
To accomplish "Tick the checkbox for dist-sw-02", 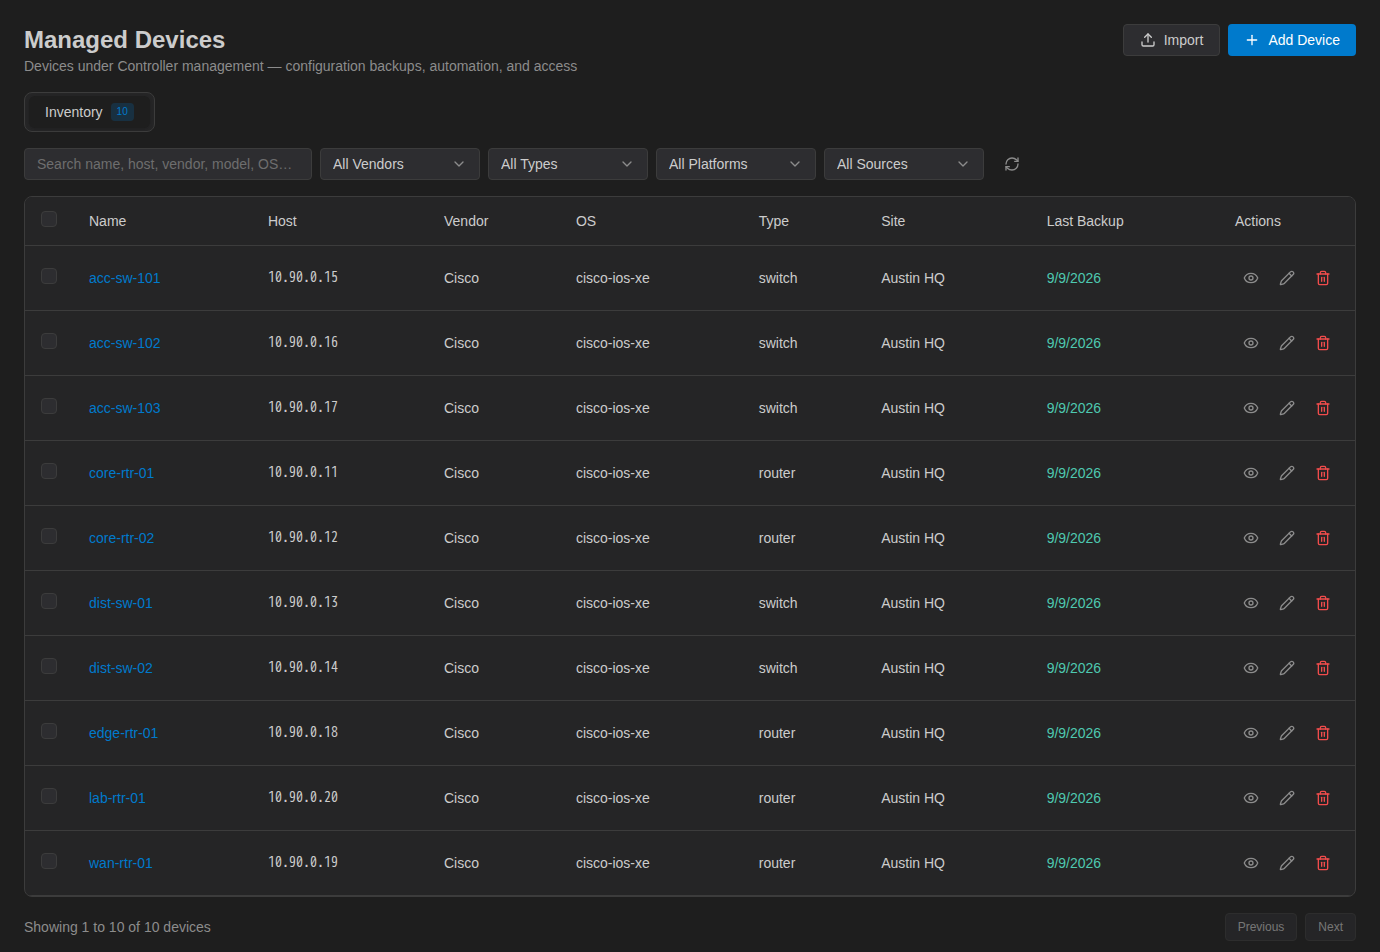I will (x=49, y=666).
